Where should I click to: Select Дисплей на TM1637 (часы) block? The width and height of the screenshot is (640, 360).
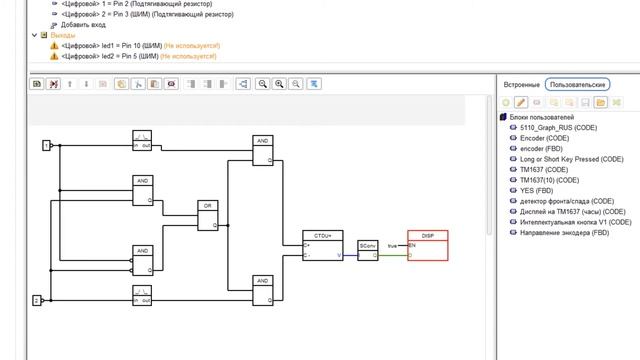tap(572, 212)
